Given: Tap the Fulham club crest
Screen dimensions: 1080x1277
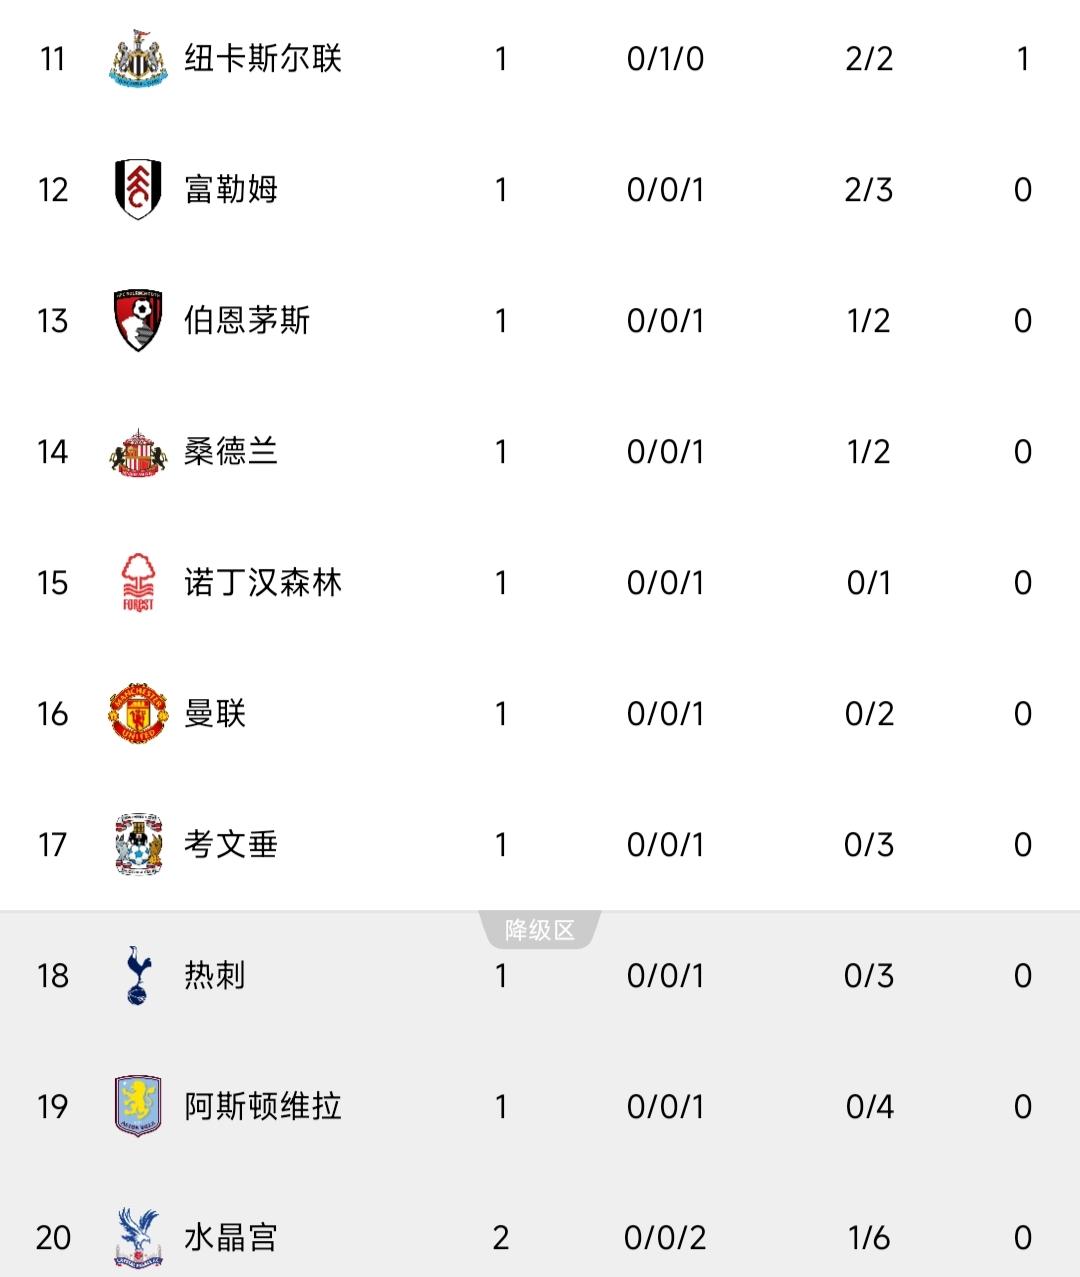Looking at the screenshot, I should tap(138, 189).
